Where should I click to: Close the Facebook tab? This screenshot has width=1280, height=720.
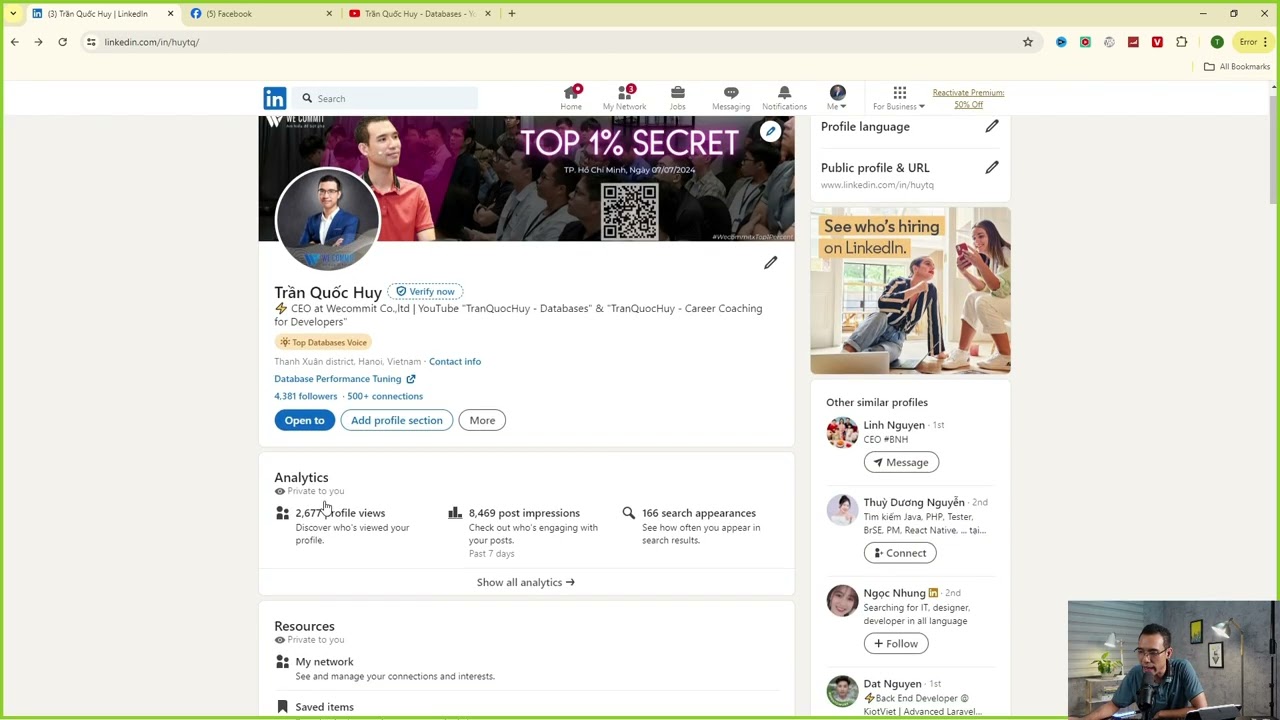coord(329,14)
